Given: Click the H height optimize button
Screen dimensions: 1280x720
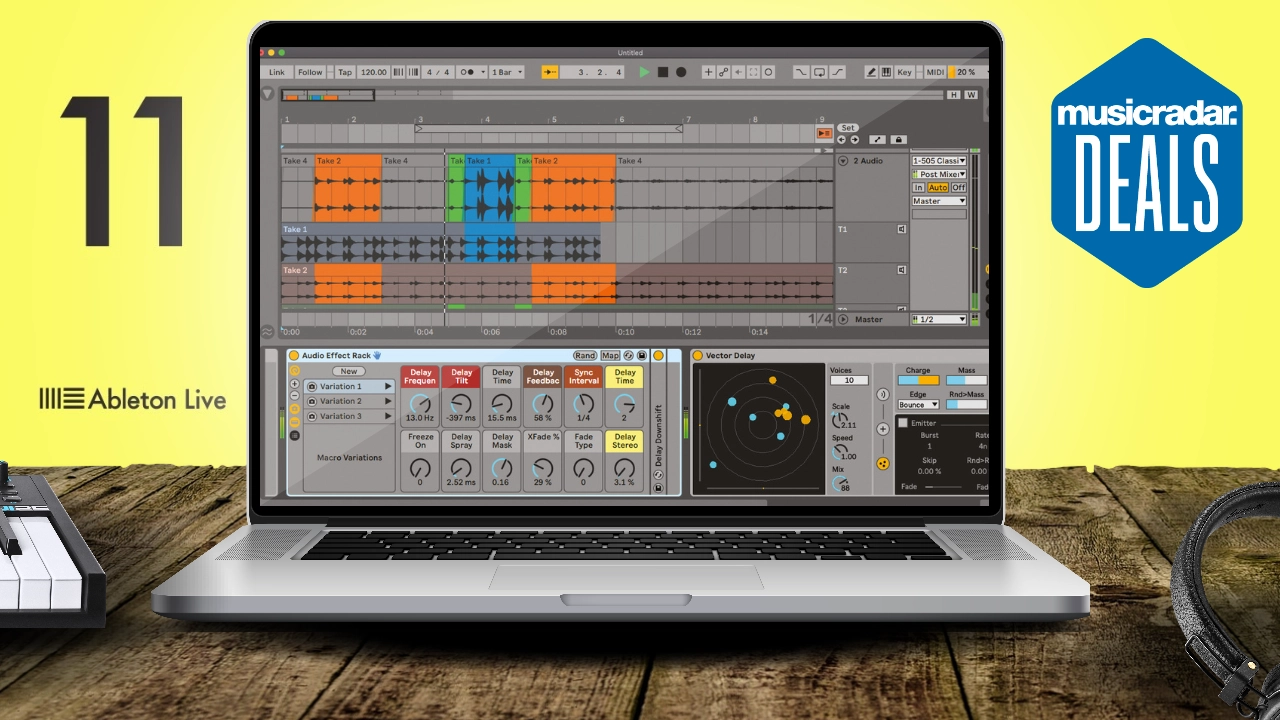Looking at the screenshot, I should pyautogui.click(x=953, y=95).
